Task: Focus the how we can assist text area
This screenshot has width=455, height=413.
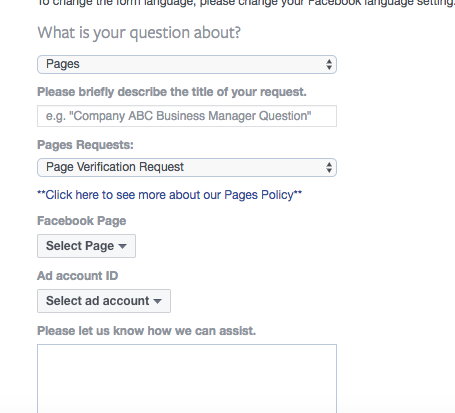Action: (x=187, y=379)
